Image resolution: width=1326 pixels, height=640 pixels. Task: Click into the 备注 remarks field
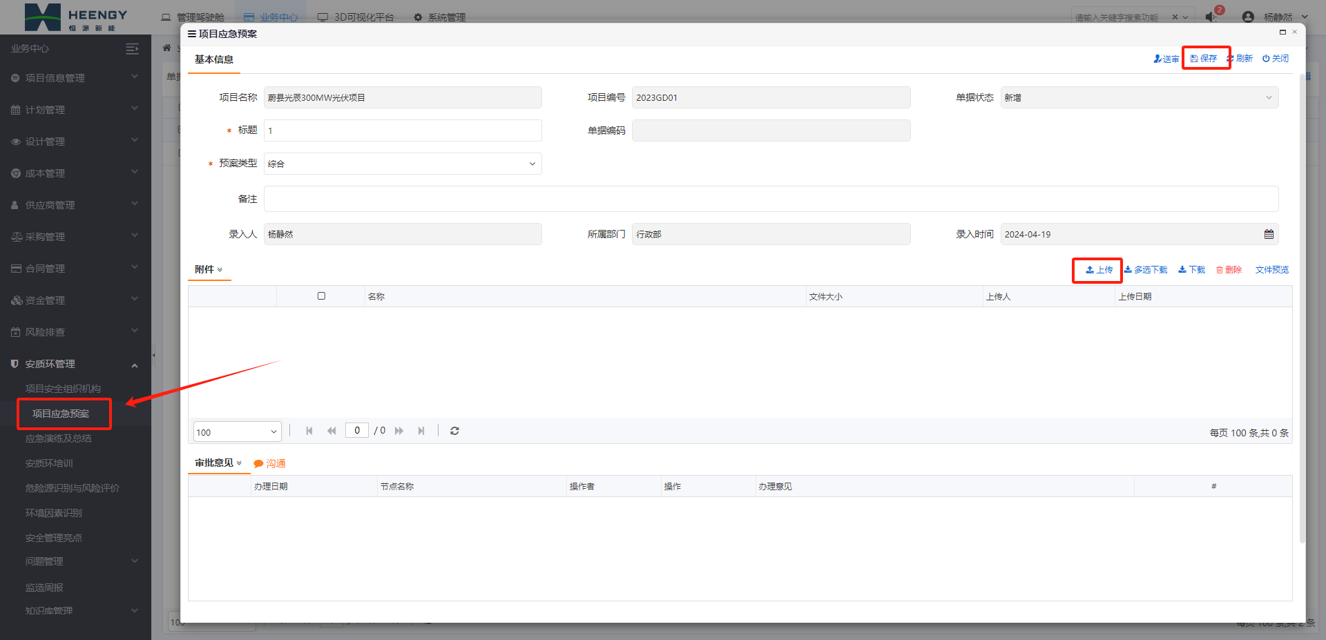click(771, 199)
